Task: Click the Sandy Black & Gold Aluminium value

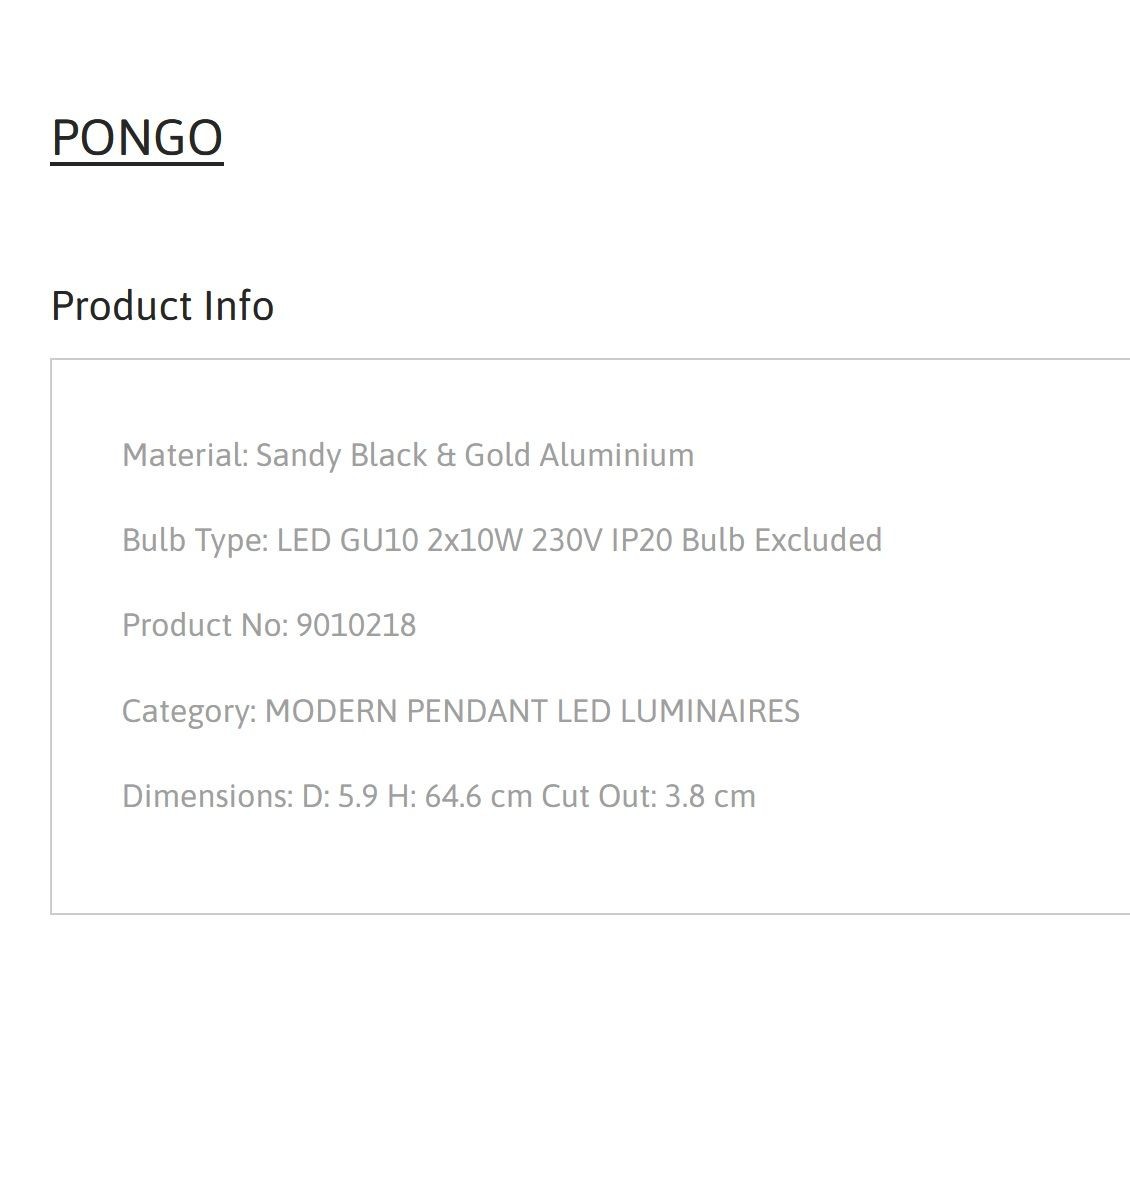Action: [x=475, y=455]
